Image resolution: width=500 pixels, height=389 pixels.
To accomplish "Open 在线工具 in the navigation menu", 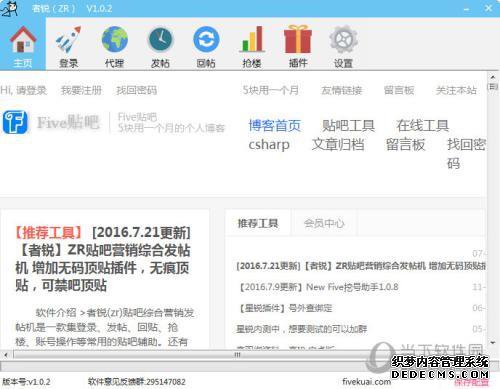I will coord(422,126).
